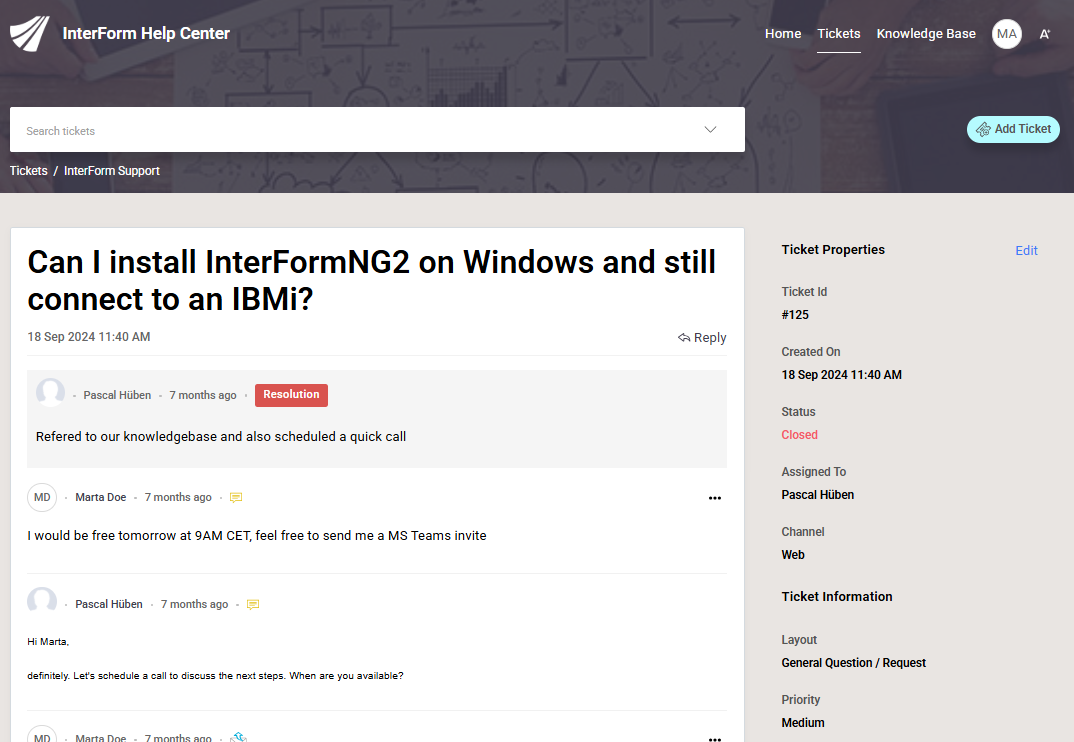
Task: Click the "I would be free tomorrow" message
Action: tap(257, 536)
